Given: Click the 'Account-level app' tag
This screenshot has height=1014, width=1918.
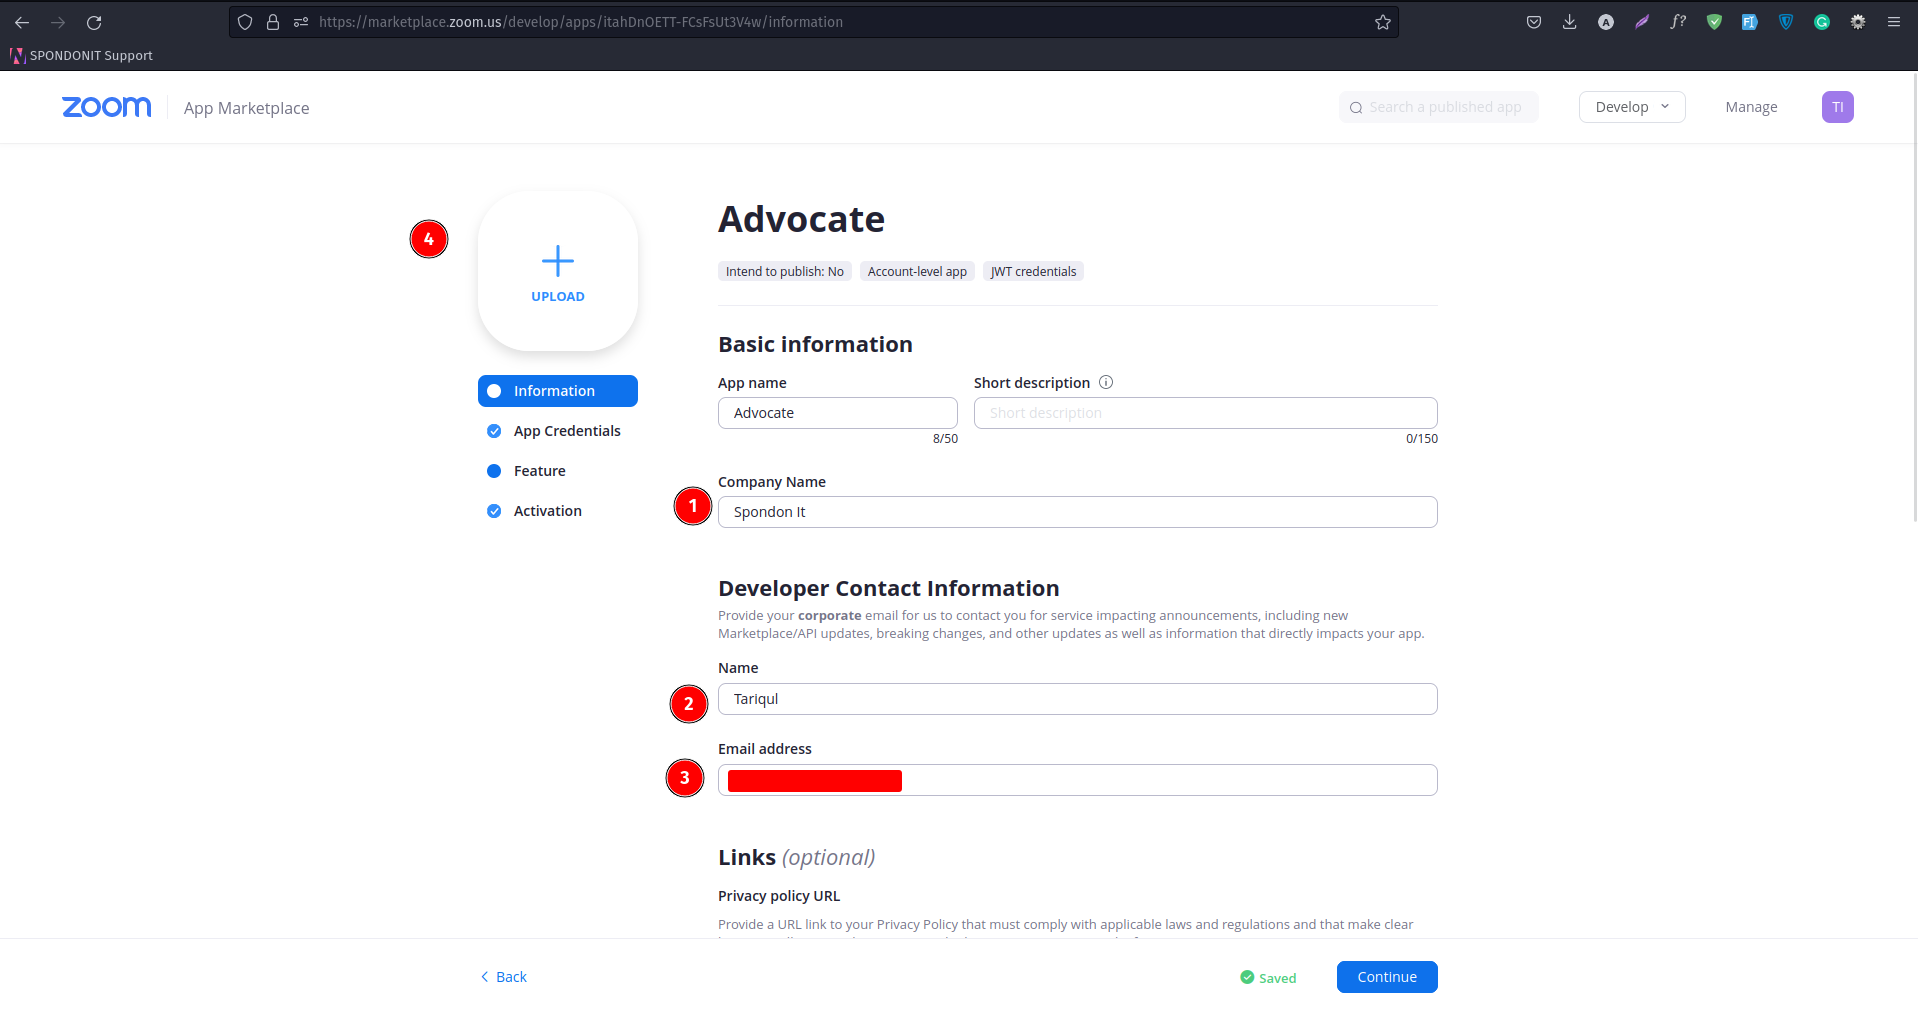Looking at the screenshot, I should 917,271.
